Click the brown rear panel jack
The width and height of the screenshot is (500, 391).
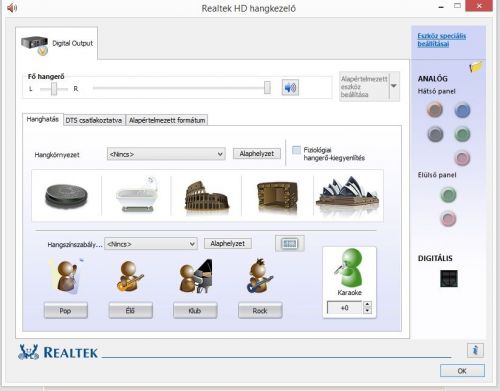coord(435,110)
